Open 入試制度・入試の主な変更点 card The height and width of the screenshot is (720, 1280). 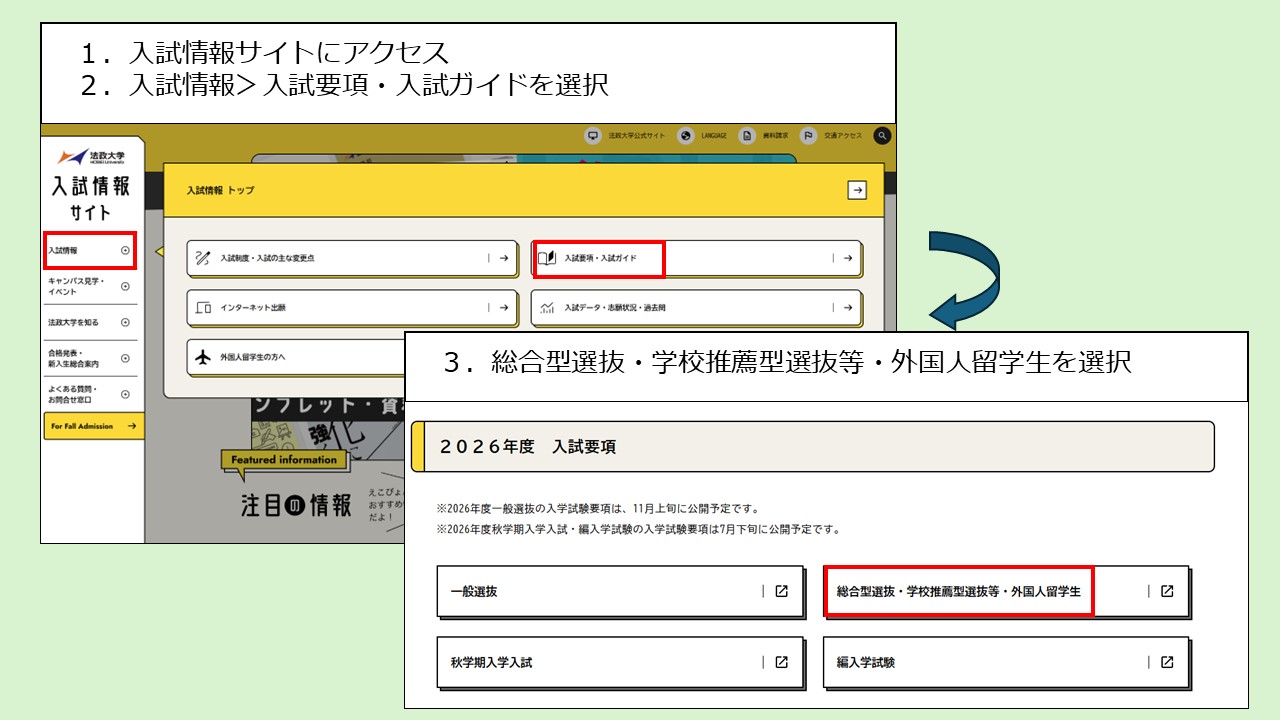(352, 258)
